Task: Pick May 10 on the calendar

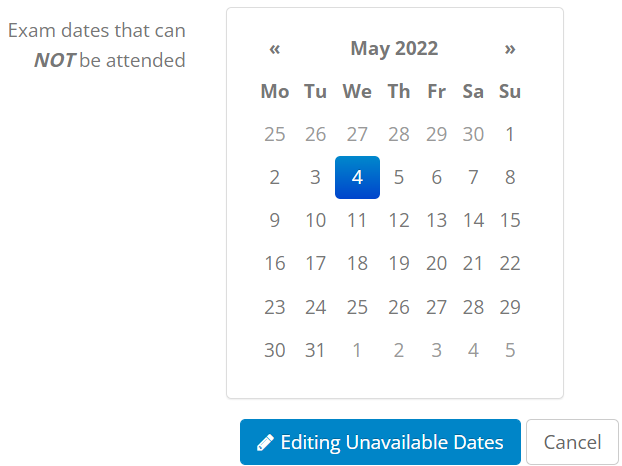Action: click(315, 221)
